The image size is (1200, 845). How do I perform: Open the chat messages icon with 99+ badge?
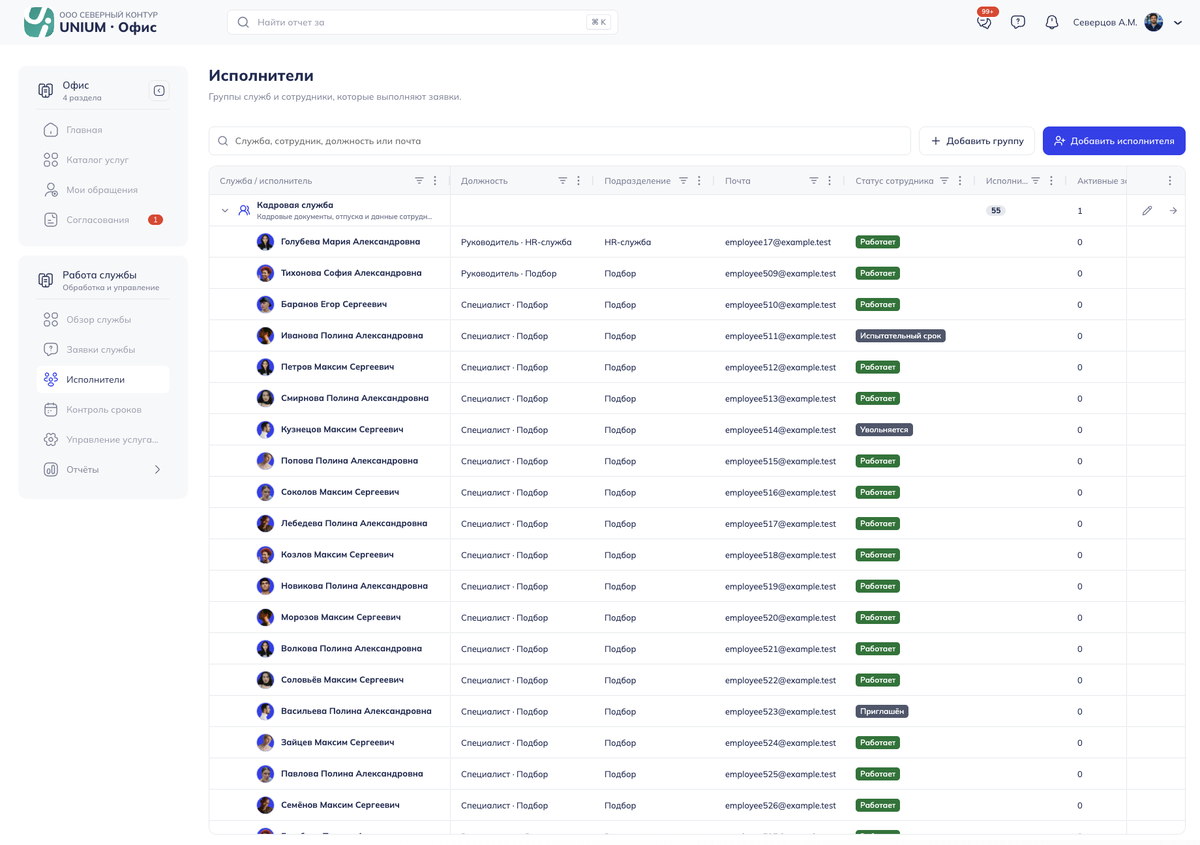(985, 22)
